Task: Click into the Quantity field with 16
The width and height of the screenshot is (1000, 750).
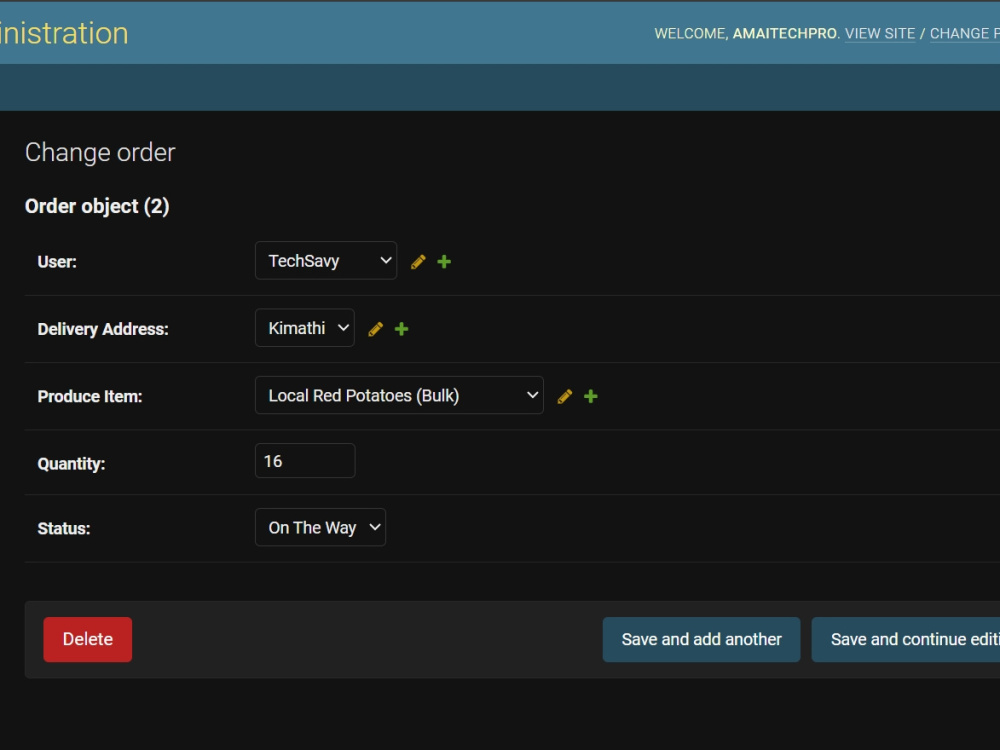Action: (x=305, y=461)
